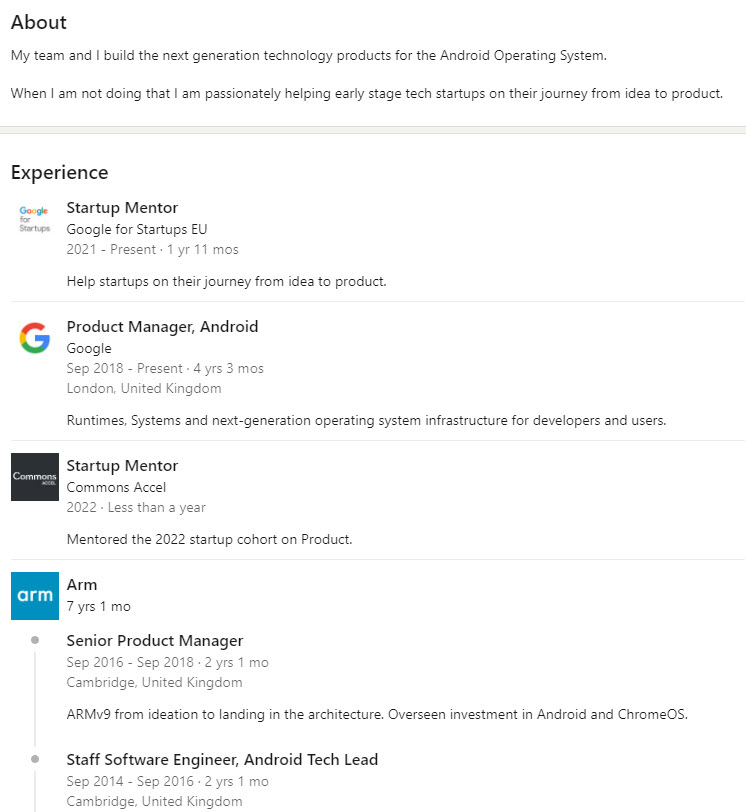Click the Runtimes, Systems description text

[366, 420]
